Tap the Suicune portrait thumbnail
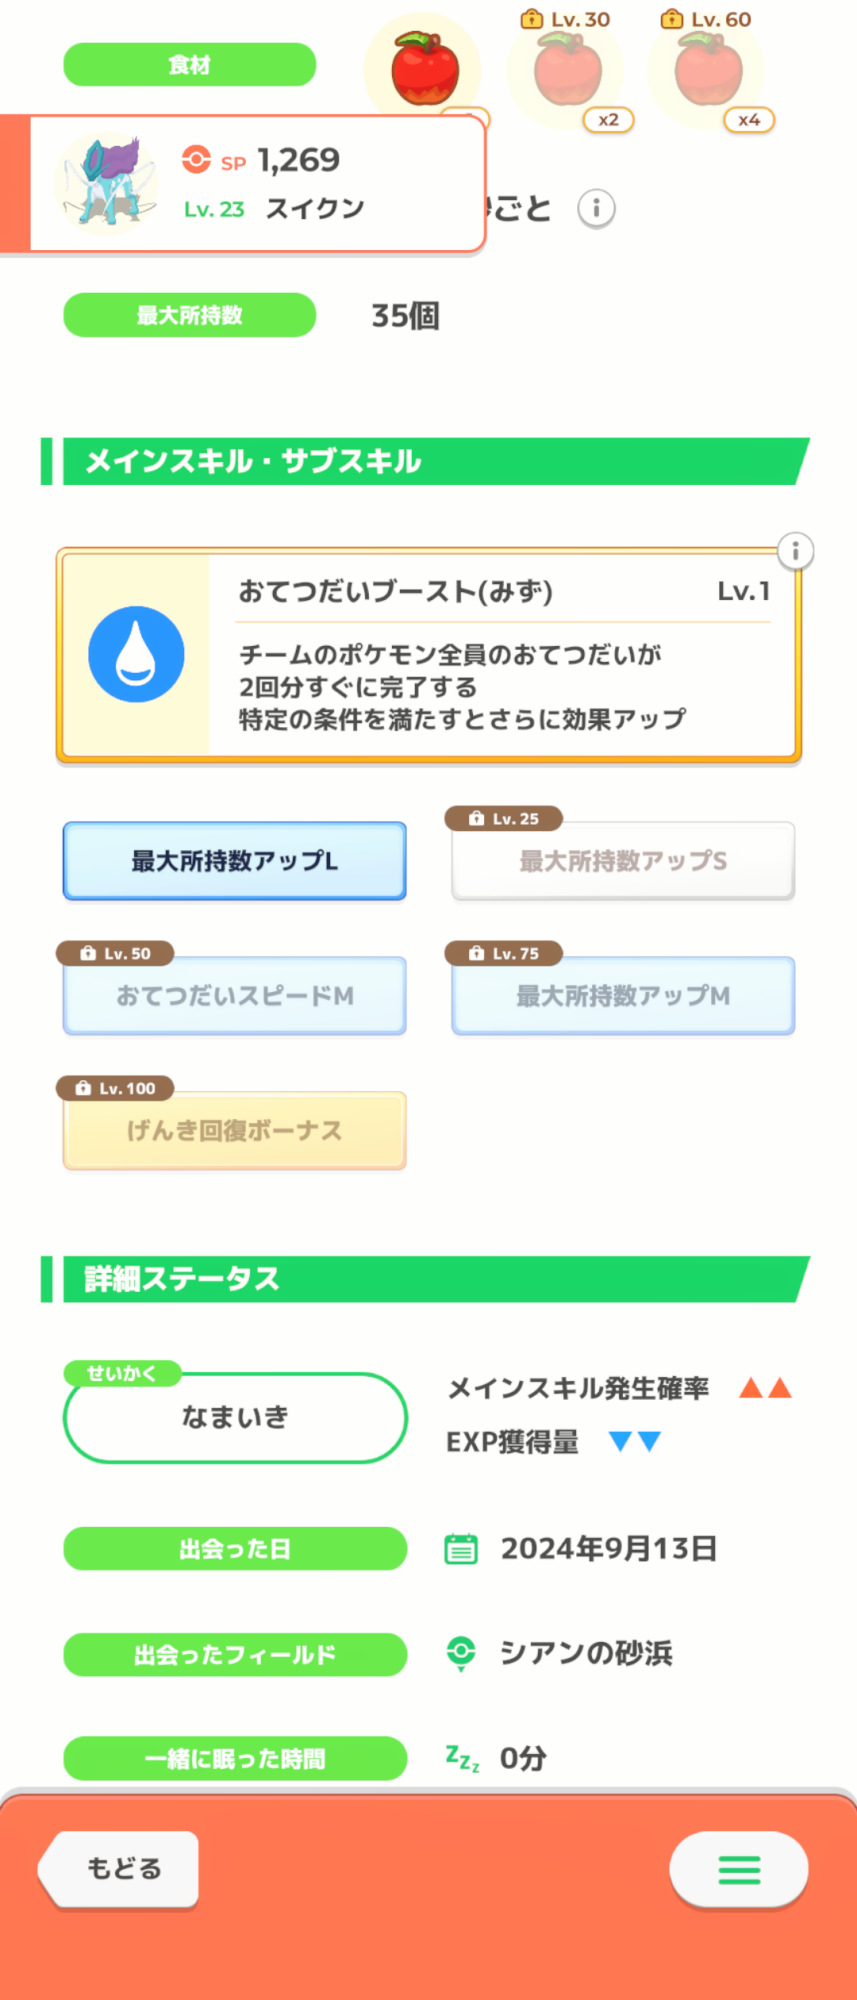Screen dimensions: 857x2000 click(109, 183)
